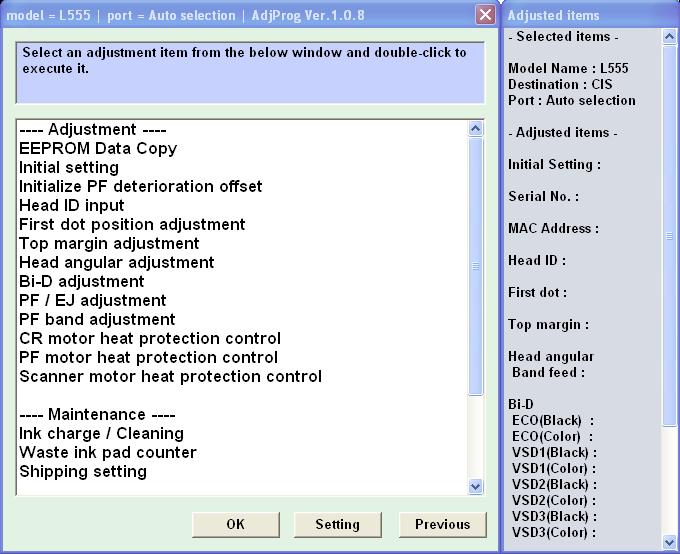Click adjustment list scroll up arrow
Screen dimensions: 680x554
click(476, 128)
